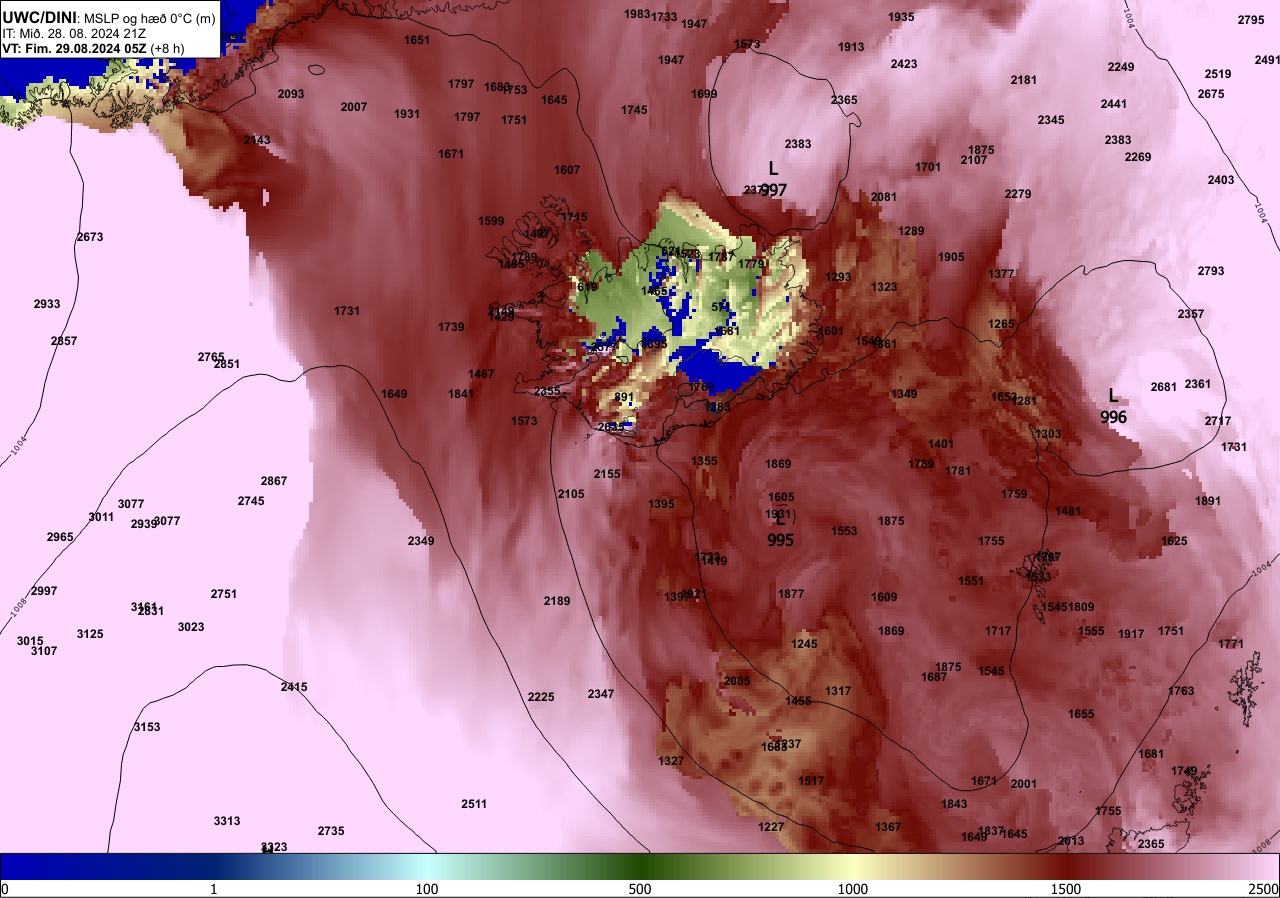Click the value 2225
Screen dimensions: 1280x898
coord(541,697)
